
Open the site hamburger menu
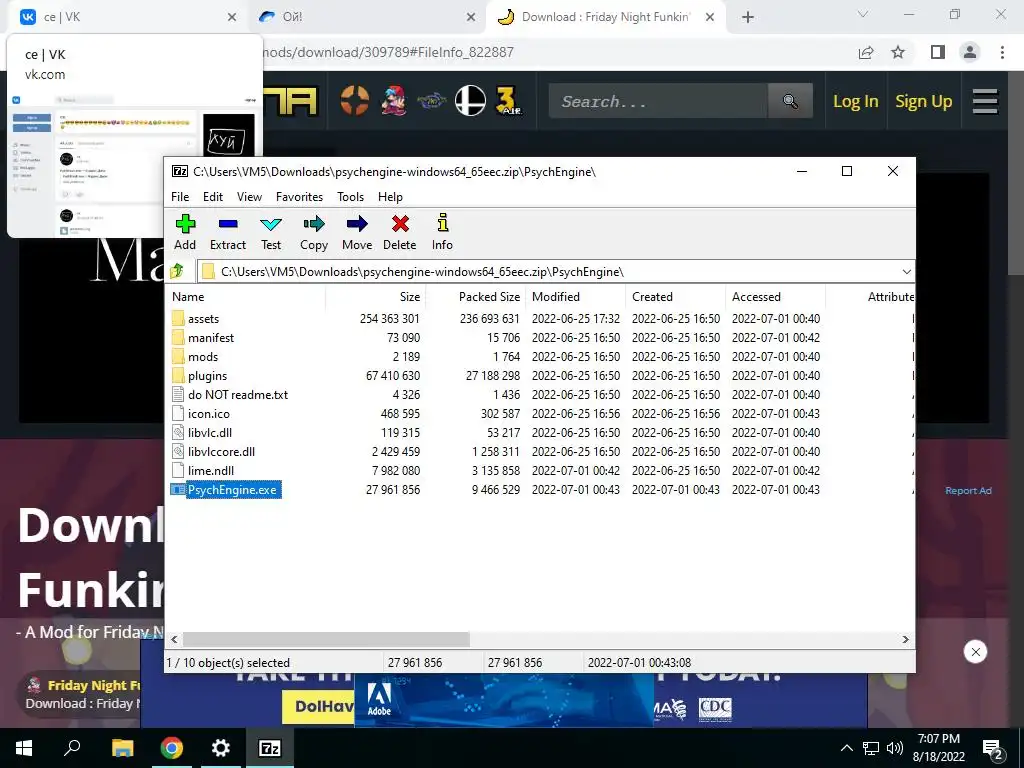985,101
